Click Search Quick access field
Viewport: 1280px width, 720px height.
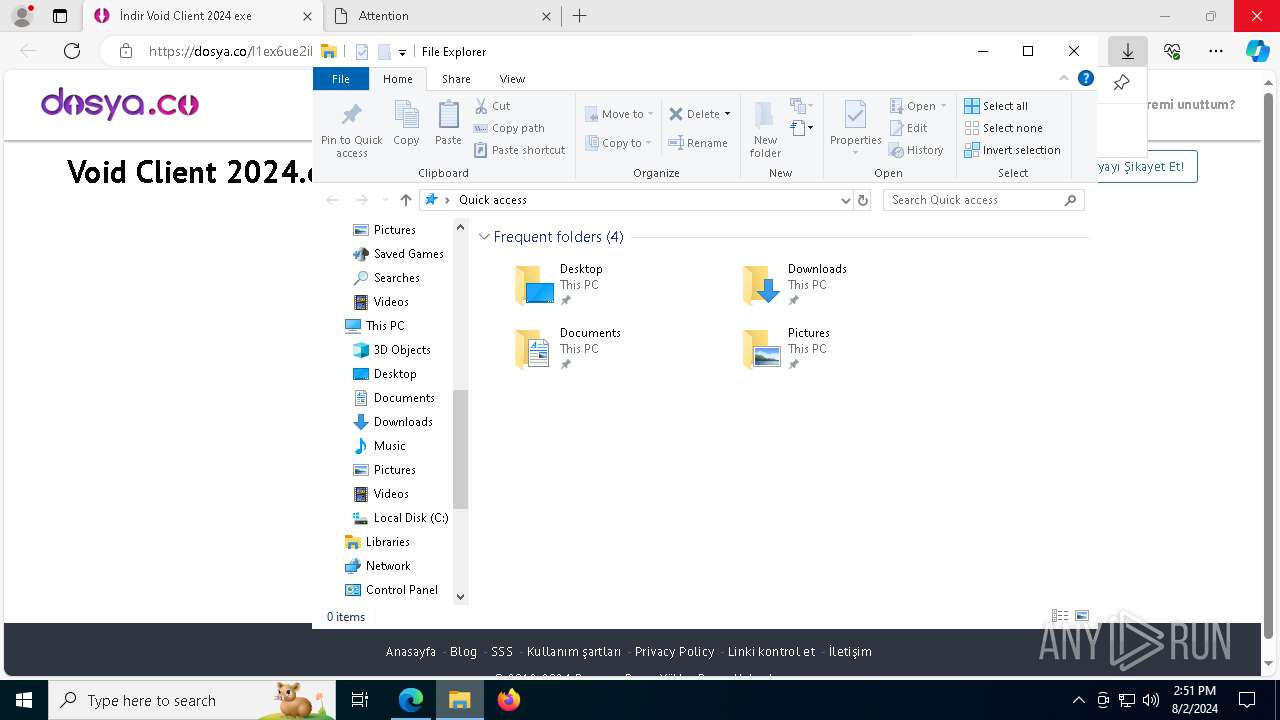[983, 200]
